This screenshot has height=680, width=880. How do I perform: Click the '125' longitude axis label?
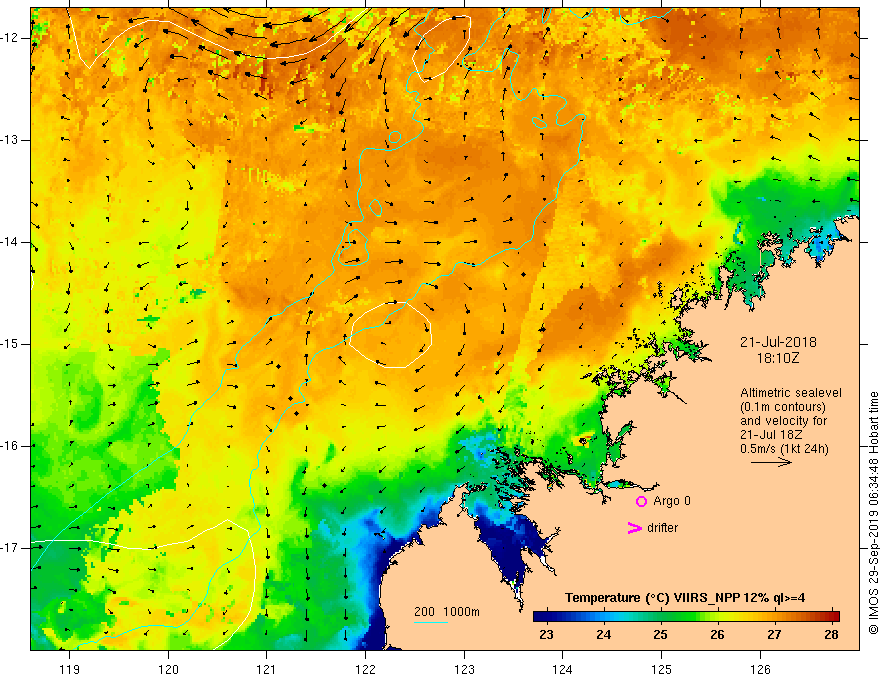coord(661,669)
